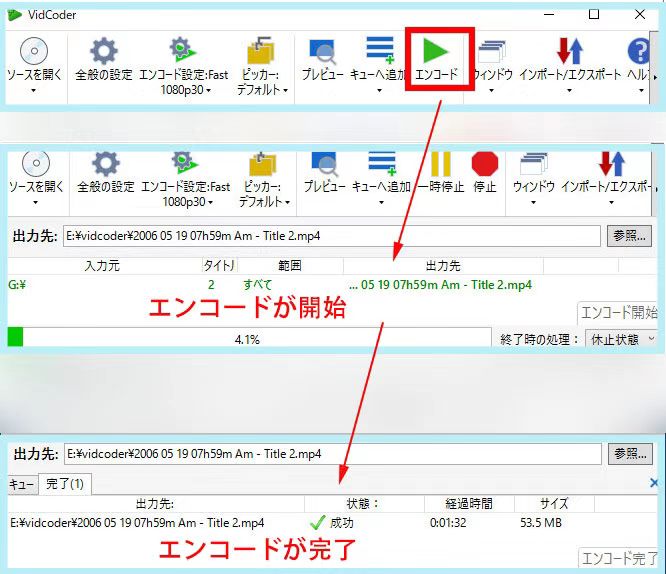Expand ソースを開く dropdown arrow in middle toolbar
The image size is (666, 574).
click(x=35, y=203)
